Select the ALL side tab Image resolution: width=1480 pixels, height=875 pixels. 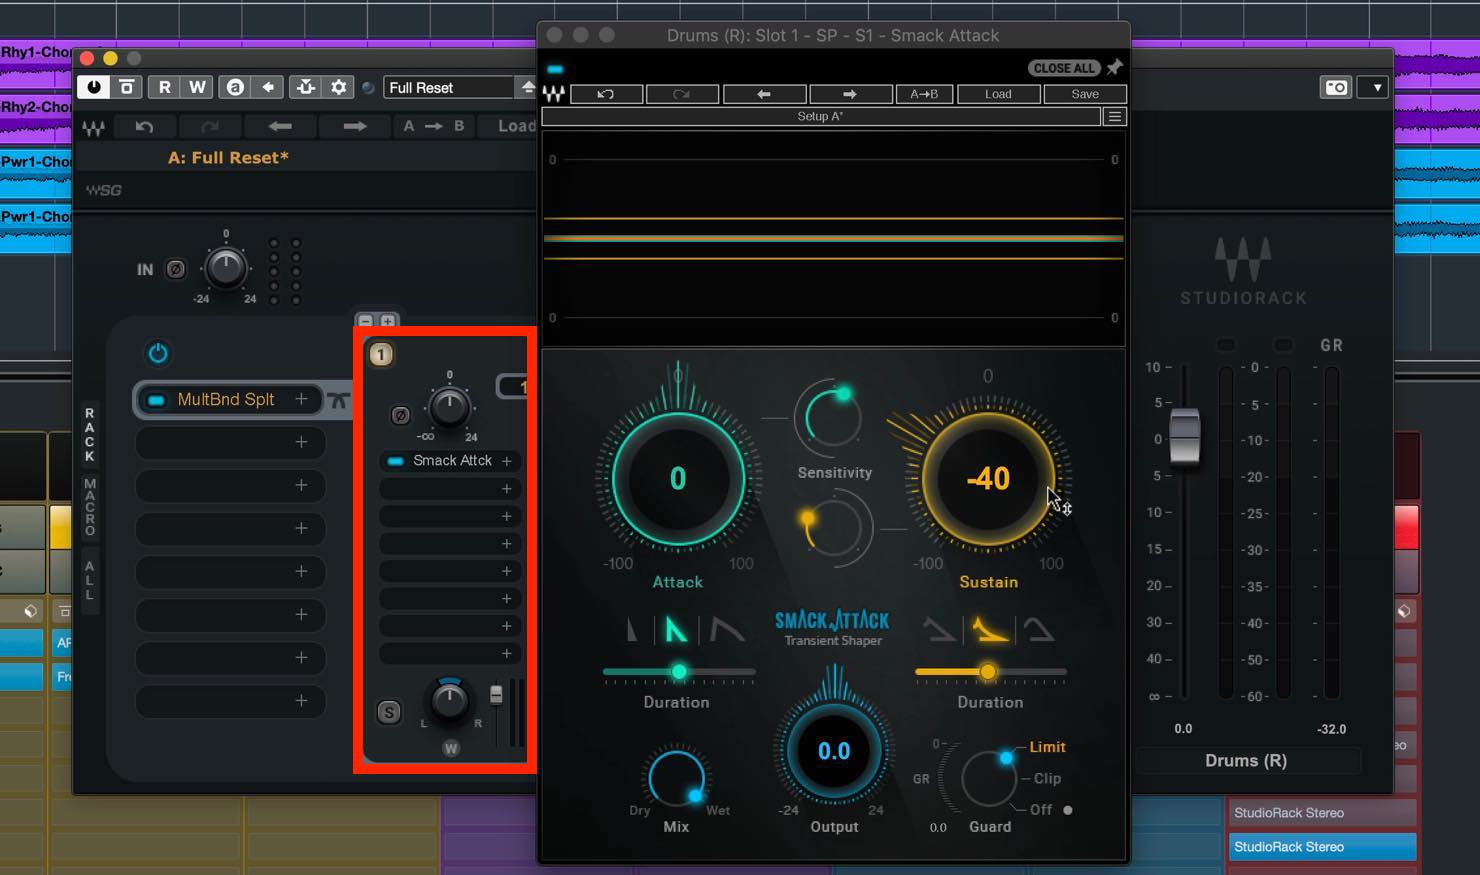pos(90,580)
